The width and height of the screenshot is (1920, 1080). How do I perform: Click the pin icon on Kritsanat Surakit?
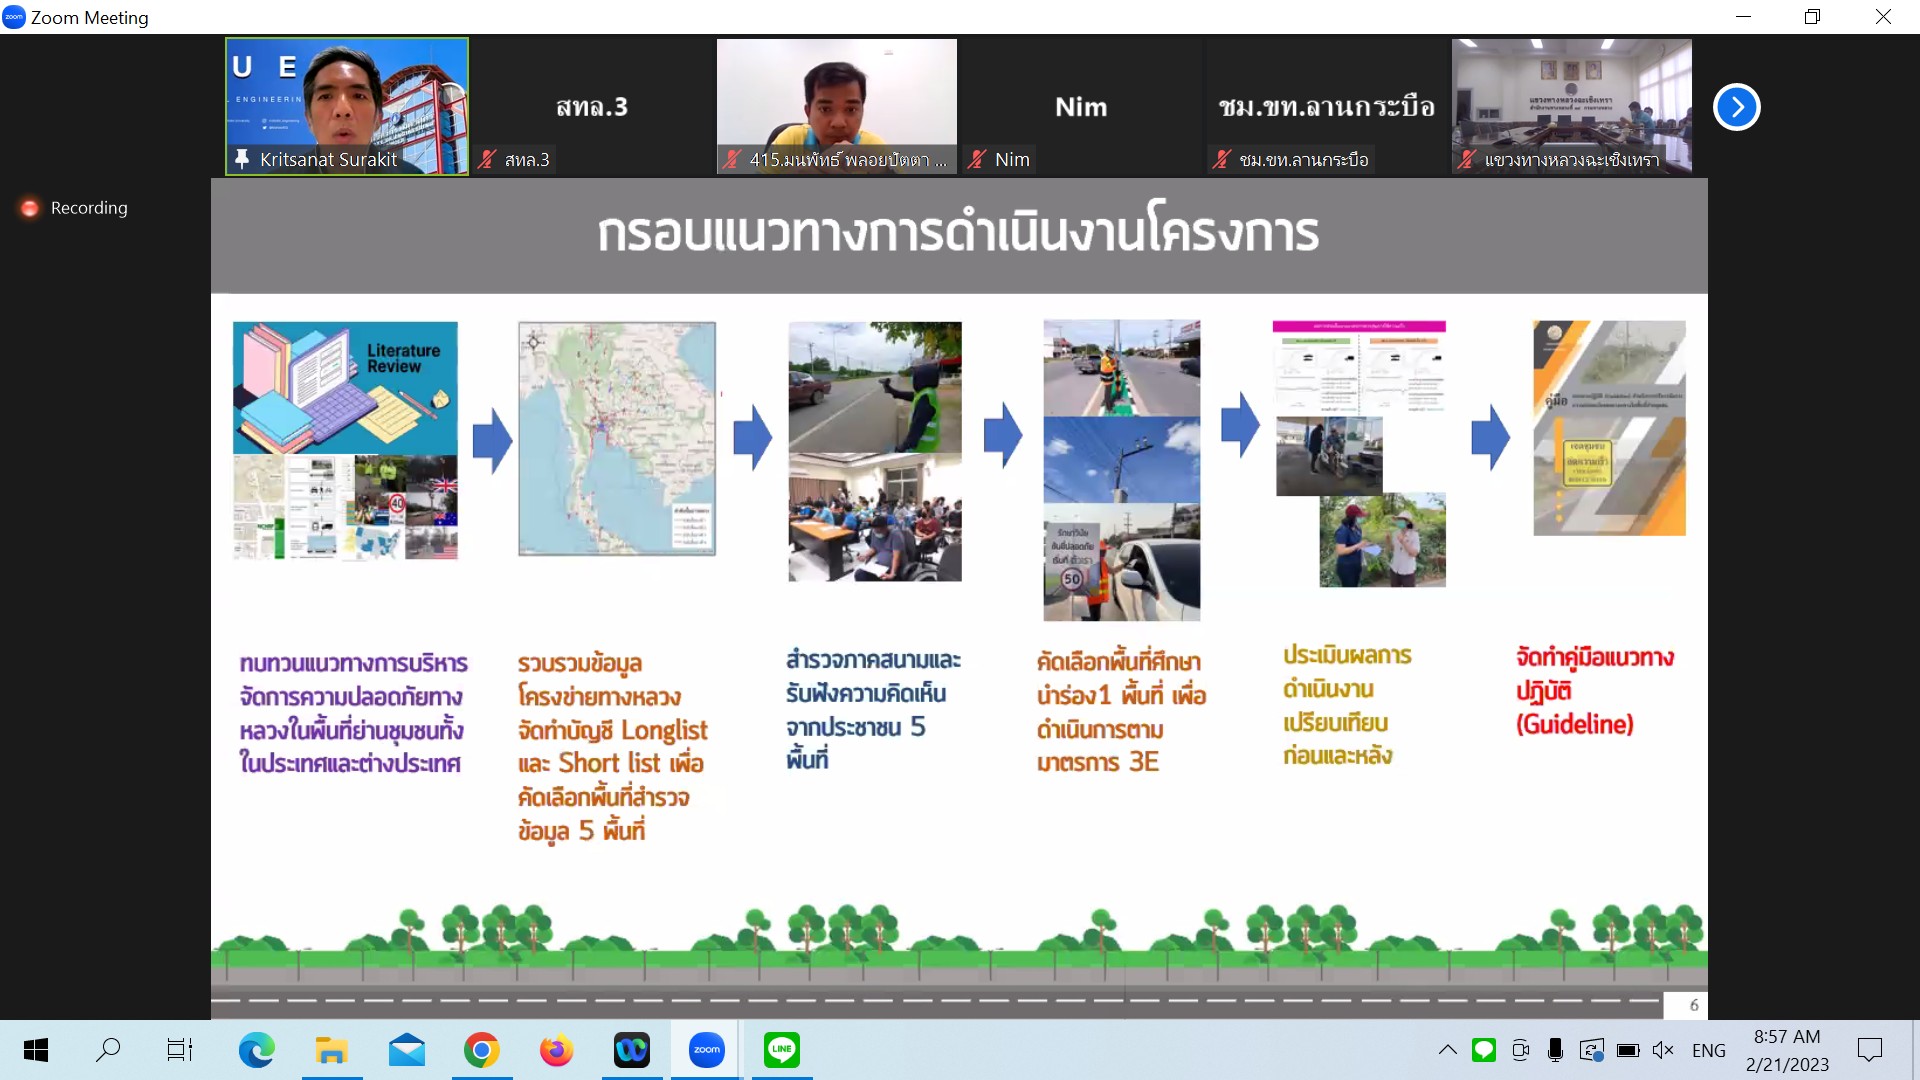242,159
